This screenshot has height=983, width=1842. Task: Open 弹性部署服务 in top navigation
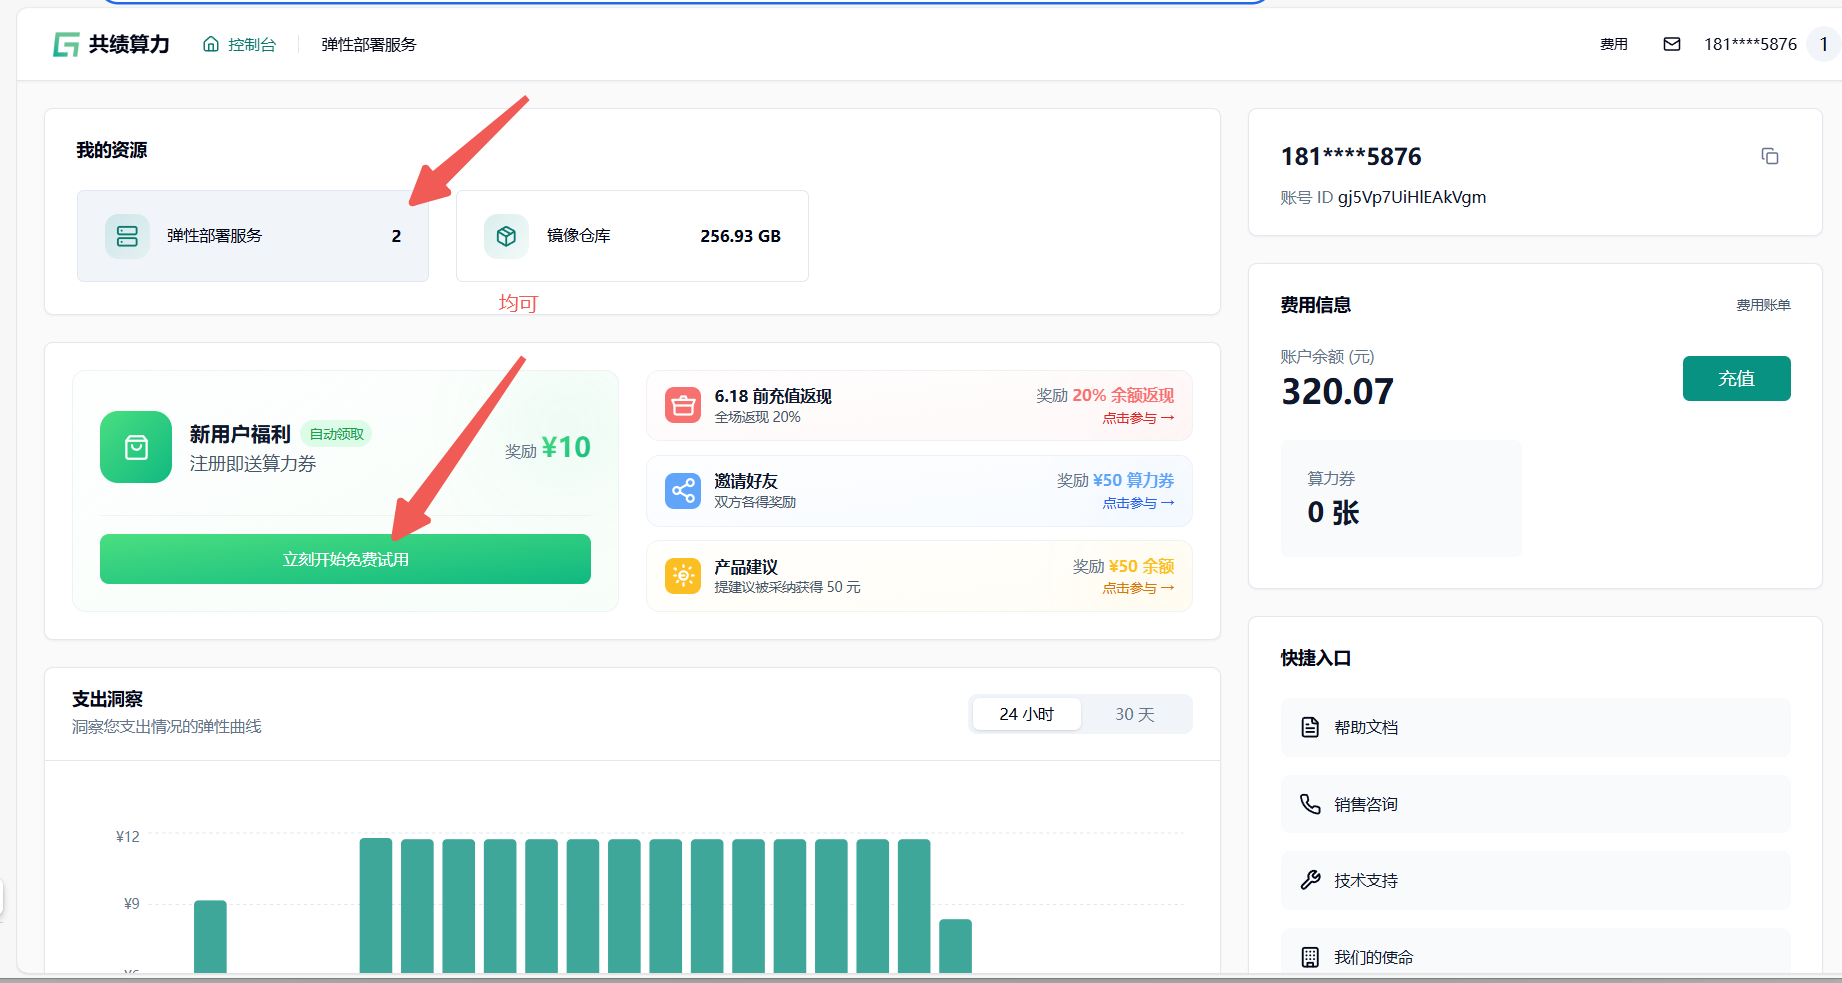(368, 44)
